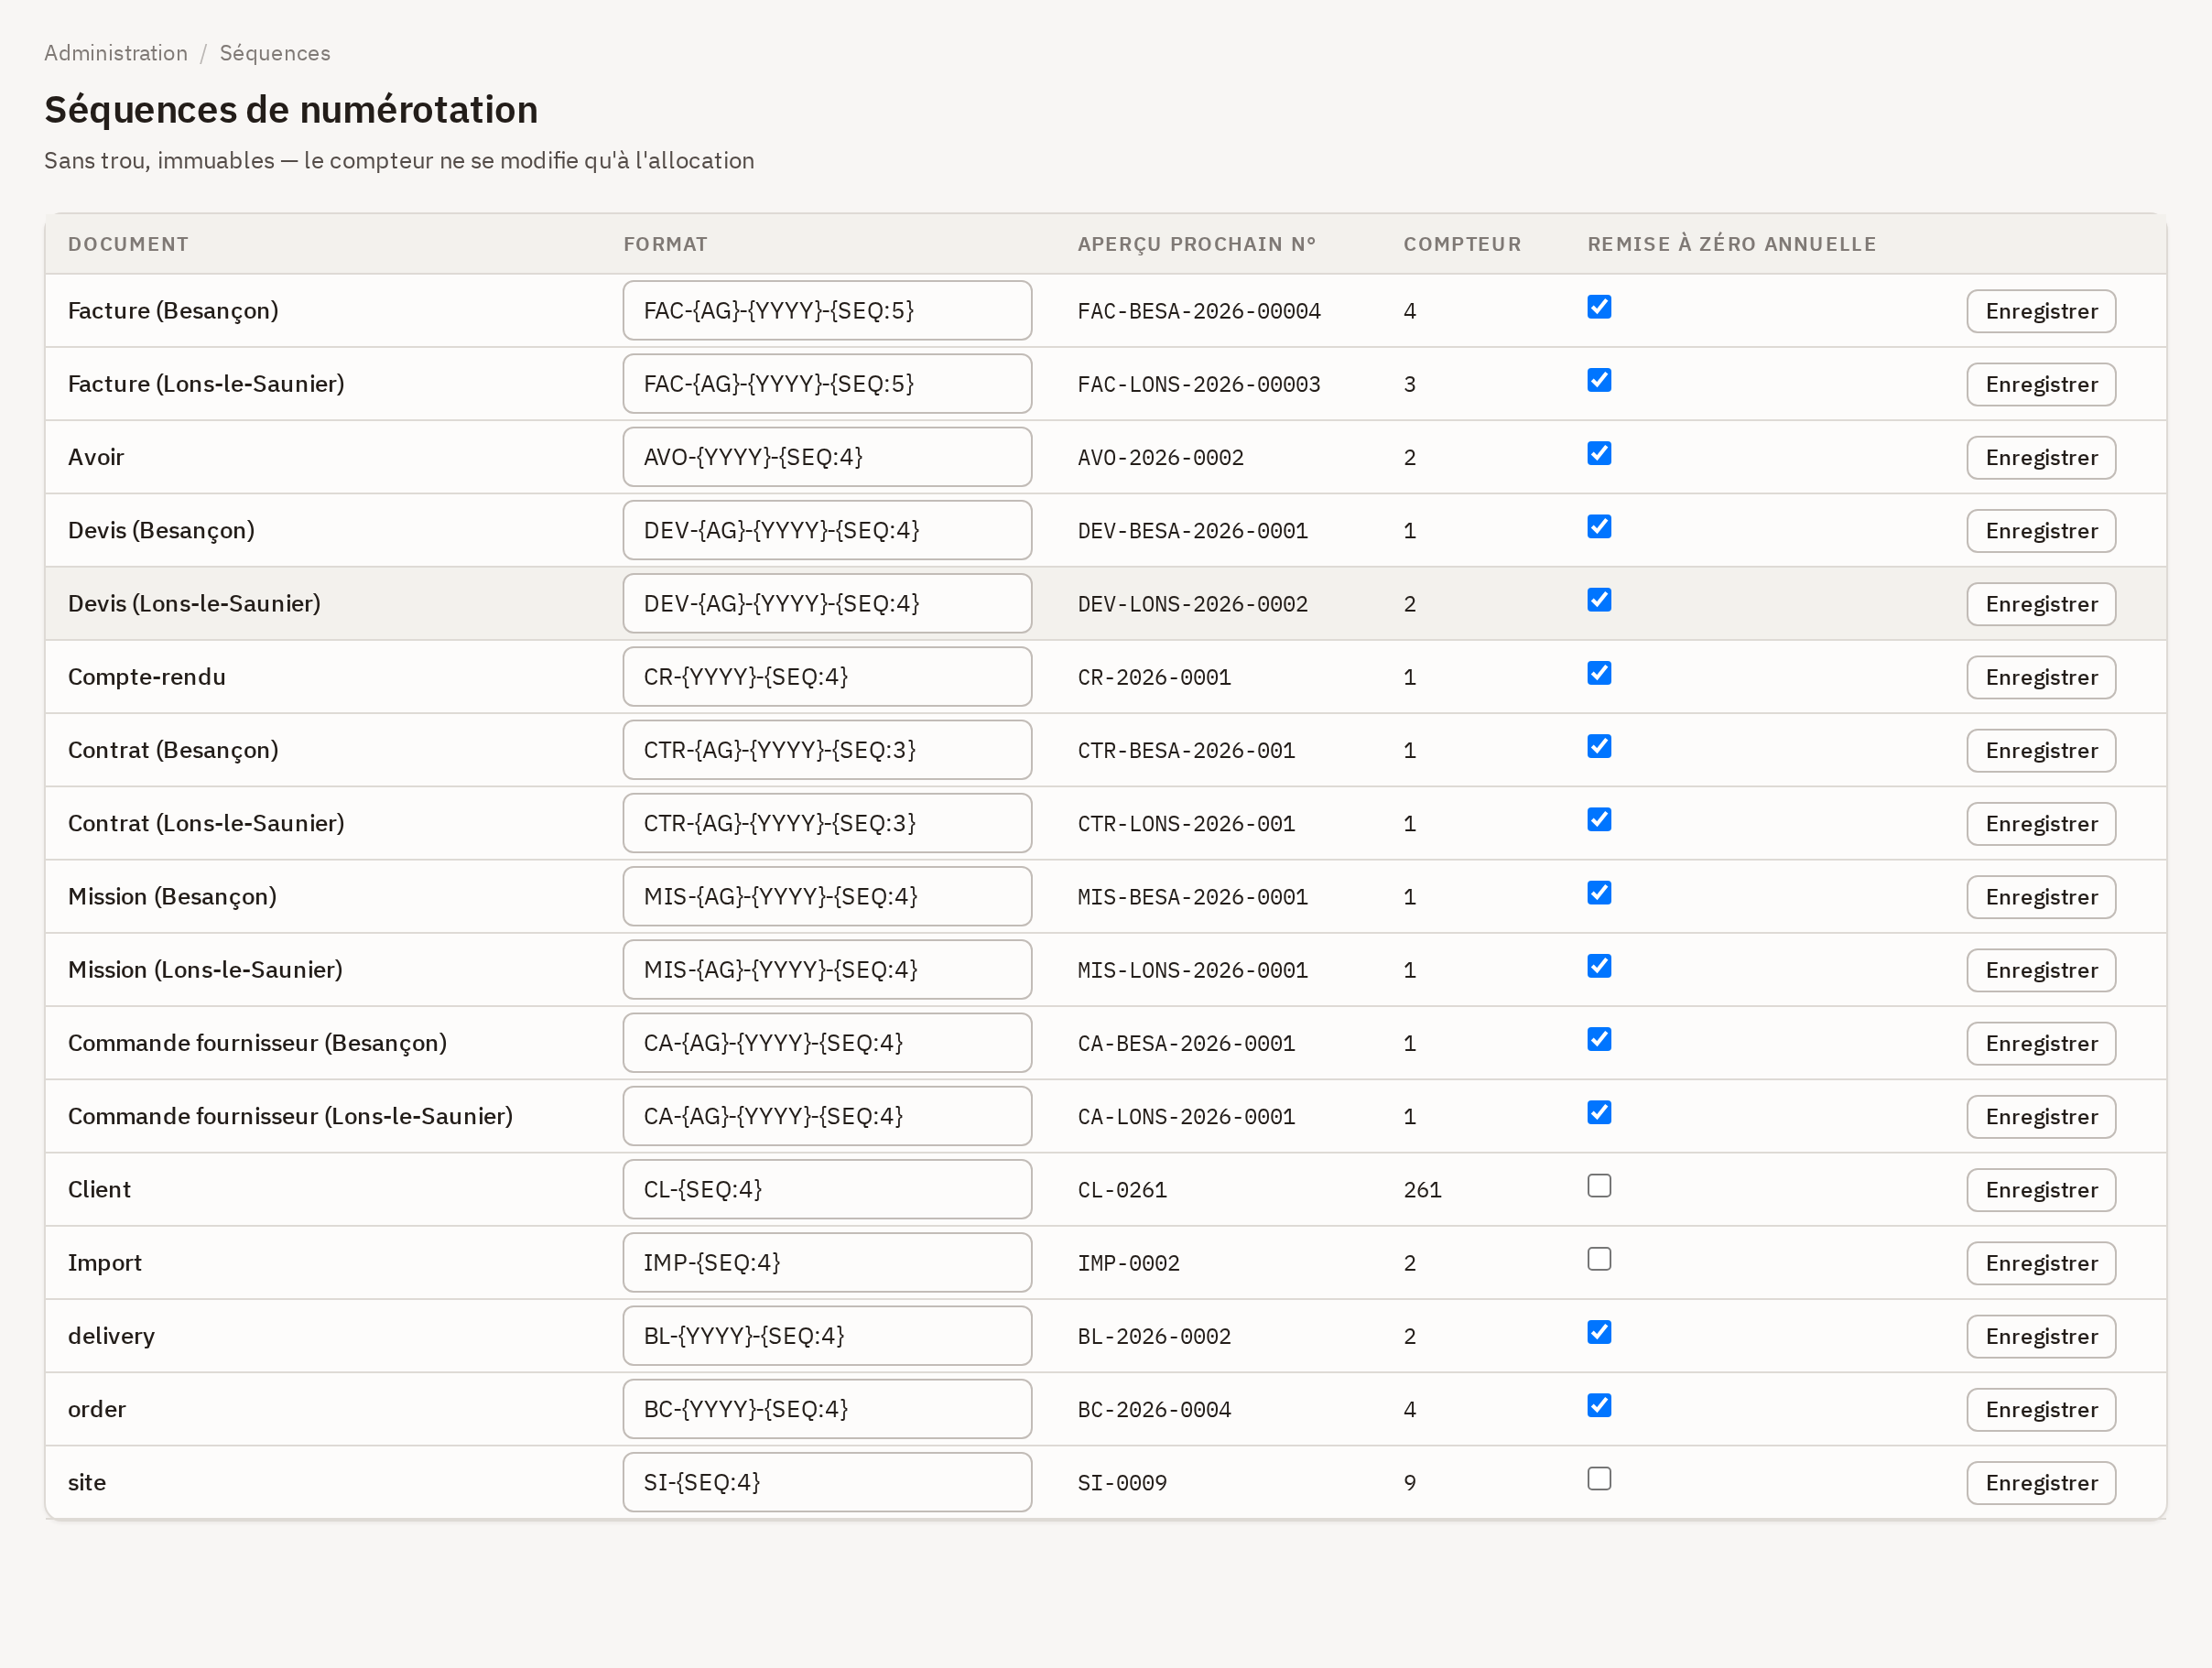Click Enregistrer for Contrat (Besançon)

[2041, 750]
